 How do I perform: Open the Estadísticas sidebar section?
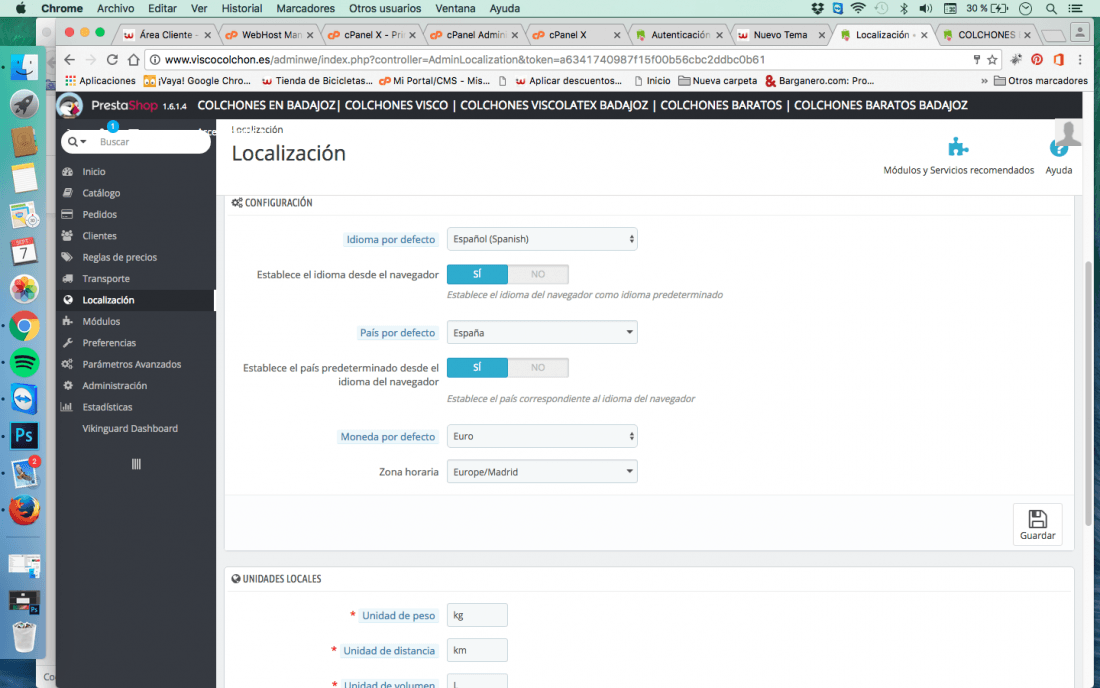point(107,407)
